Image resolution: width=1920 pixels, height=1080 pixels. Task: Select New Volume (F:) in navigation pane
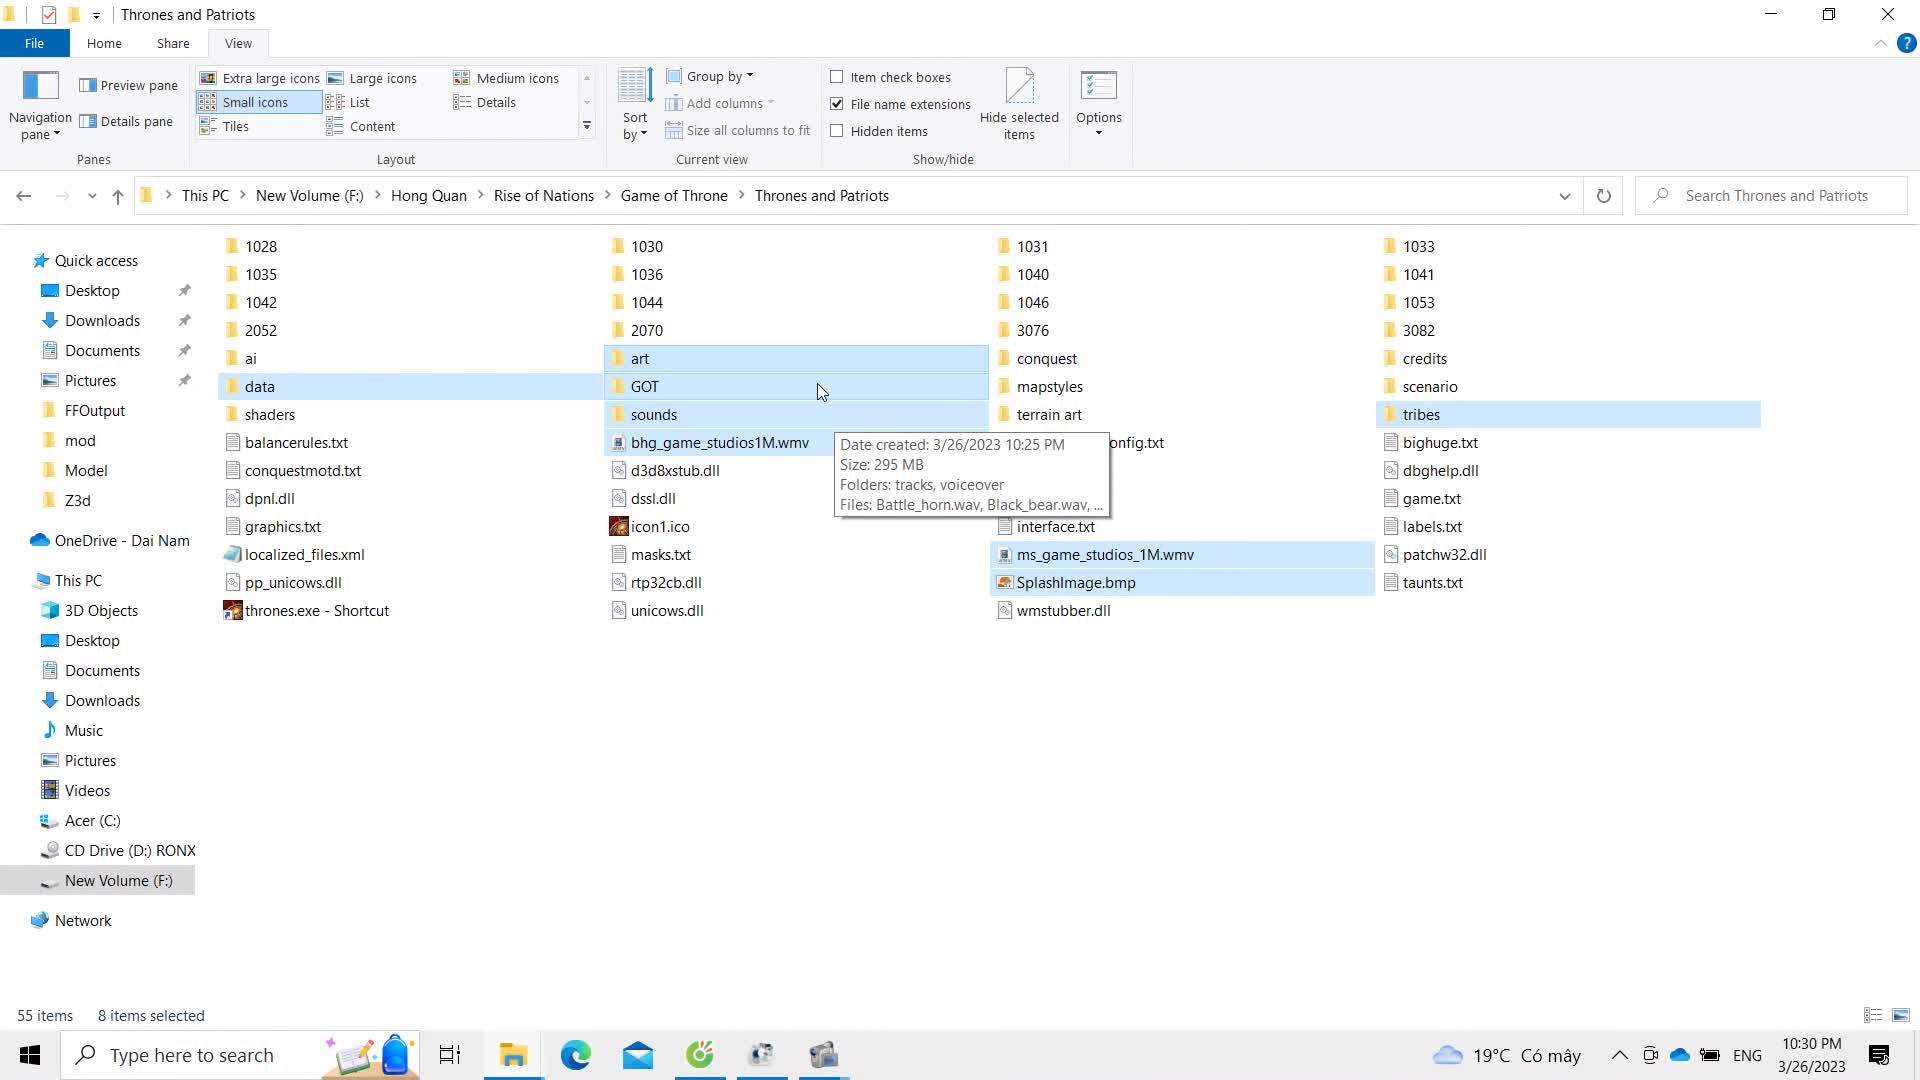(x=98, y=880)
